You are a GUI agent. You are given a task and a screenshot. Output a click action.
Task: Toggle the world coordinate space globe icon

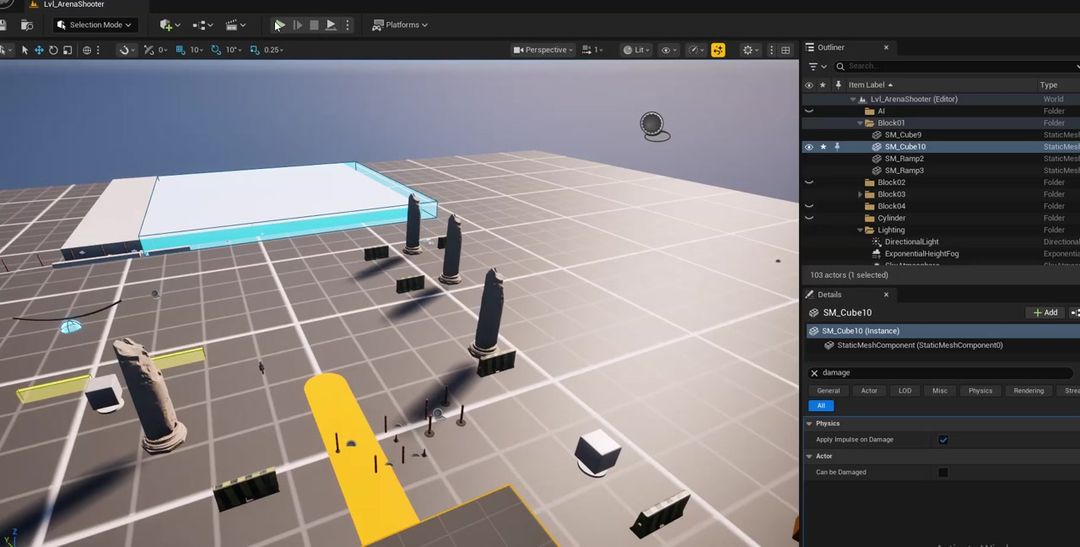(87, 50)
